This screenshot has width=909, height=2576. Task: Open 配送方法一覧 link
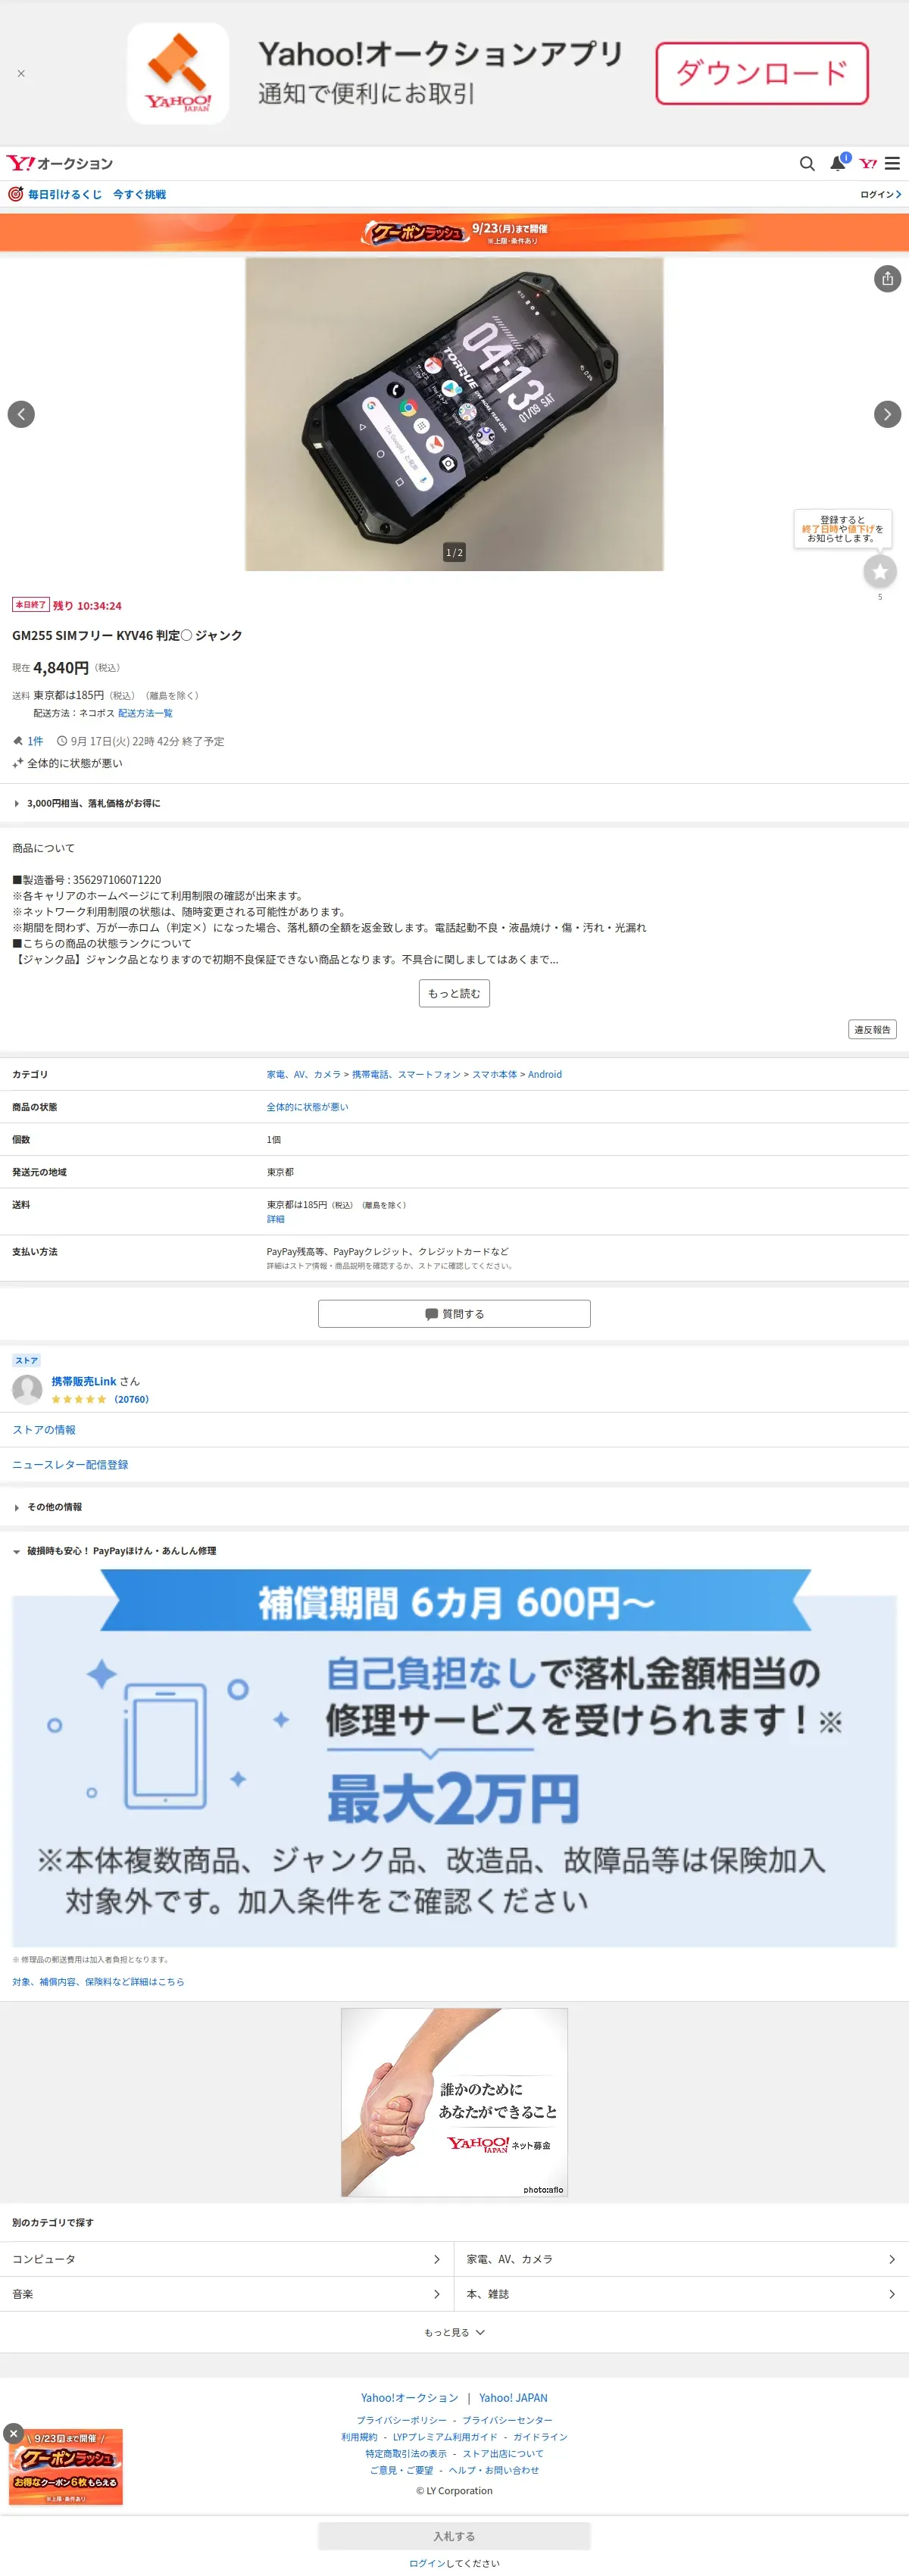(145, 713)
